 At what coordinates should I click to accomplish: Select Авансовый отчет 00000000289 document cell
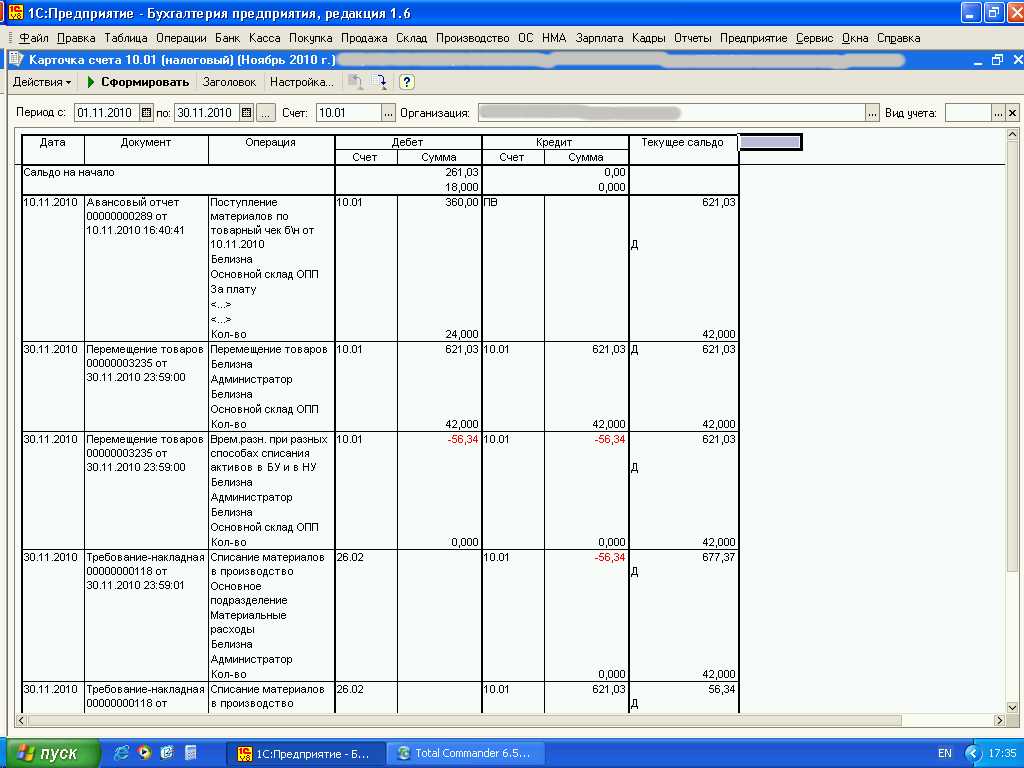pos(146,268)
